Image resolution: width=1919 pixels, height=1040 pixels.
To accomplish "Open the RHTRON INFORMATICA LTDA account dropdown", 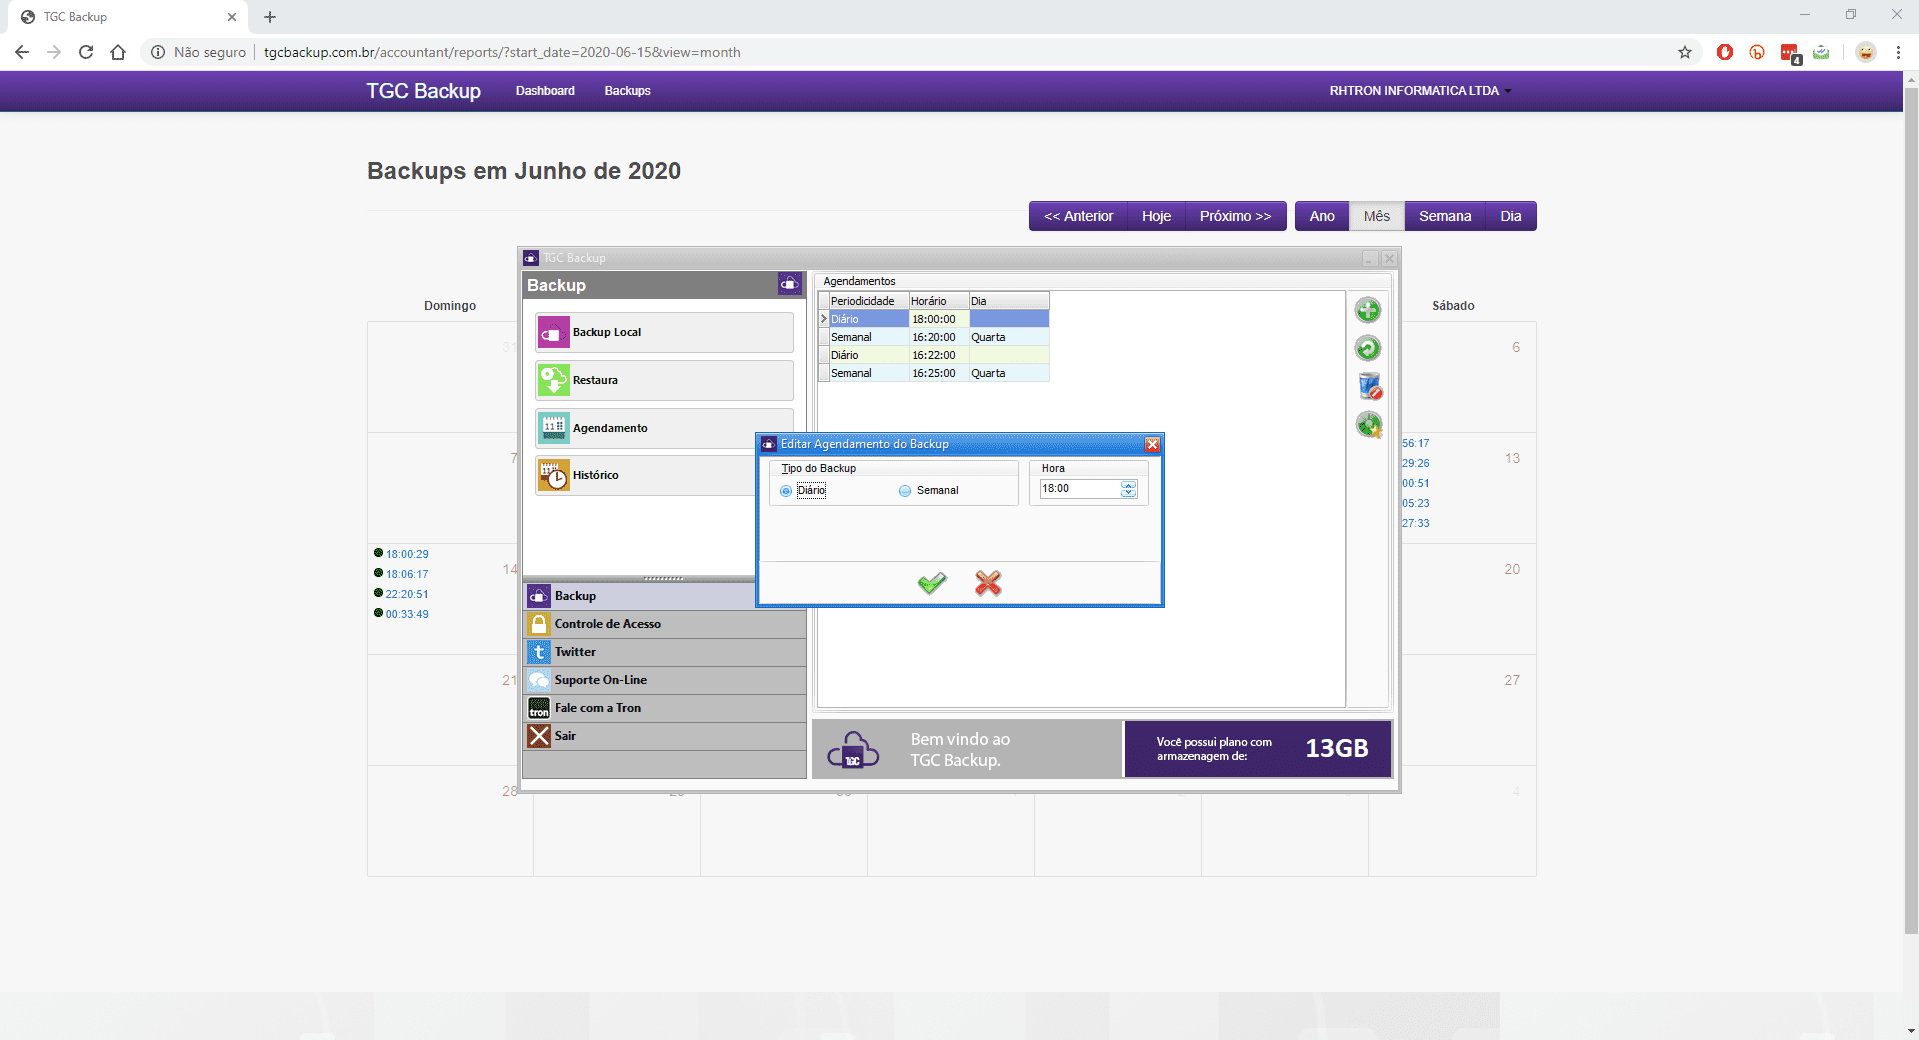I will [x=1419, y=91].
